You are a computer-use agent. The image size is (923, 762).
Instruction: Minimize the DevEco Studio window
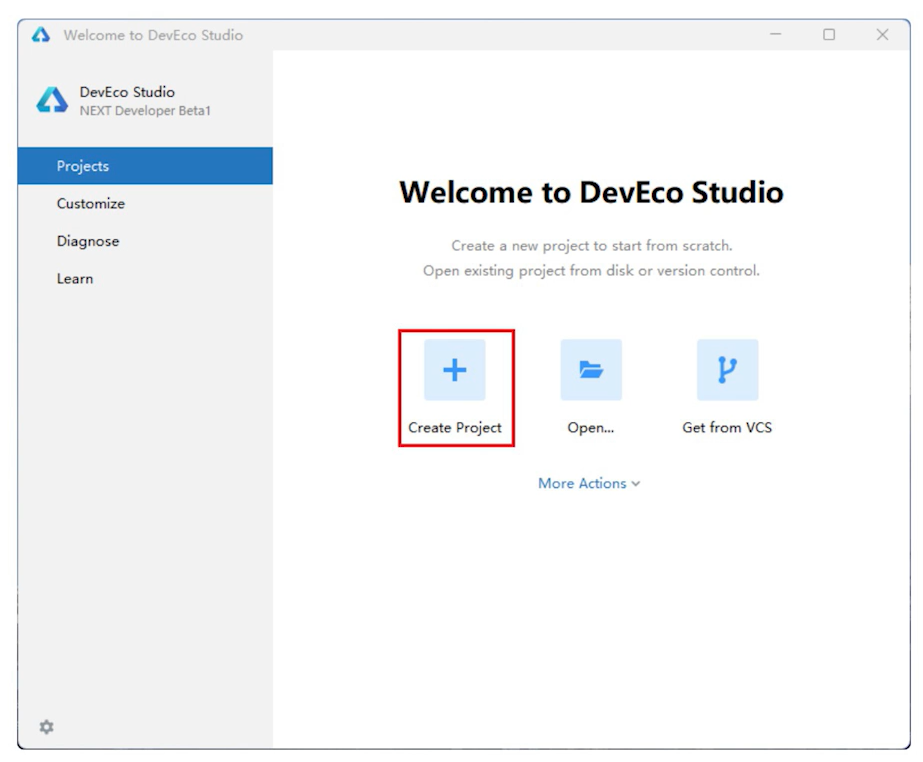coord(776,35)
